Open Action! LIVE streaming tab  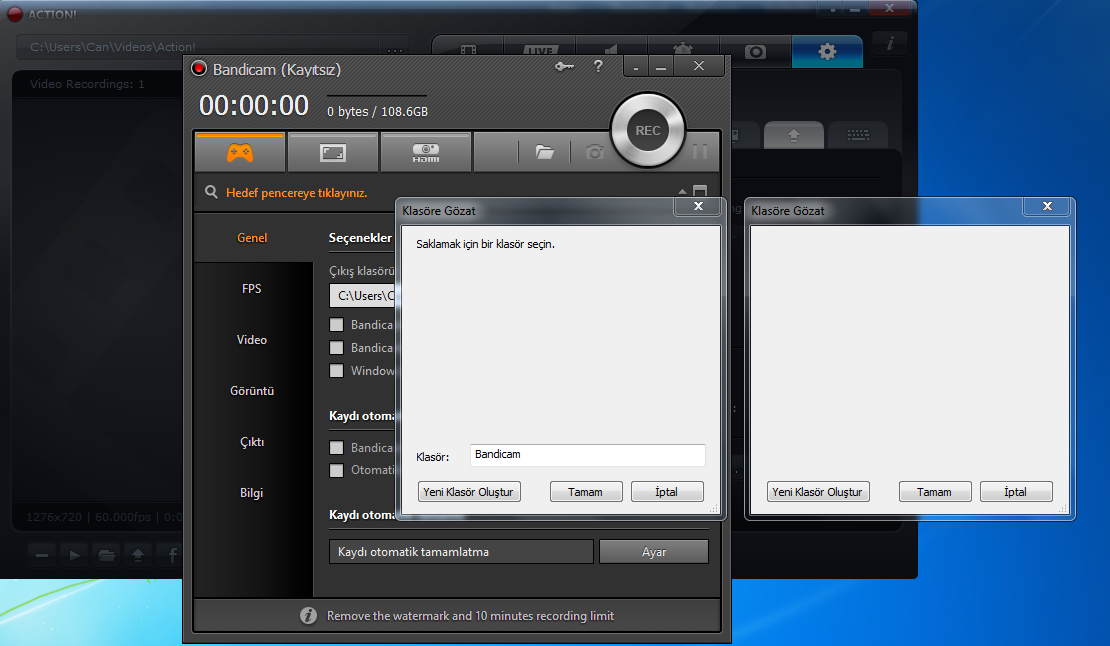pyautogui.click(x=540, y=50)
